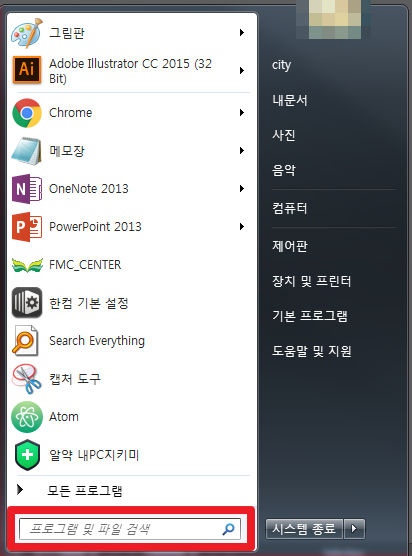
Task: Select the '캡처 도구' label text
Action: [x=75, y=379]
